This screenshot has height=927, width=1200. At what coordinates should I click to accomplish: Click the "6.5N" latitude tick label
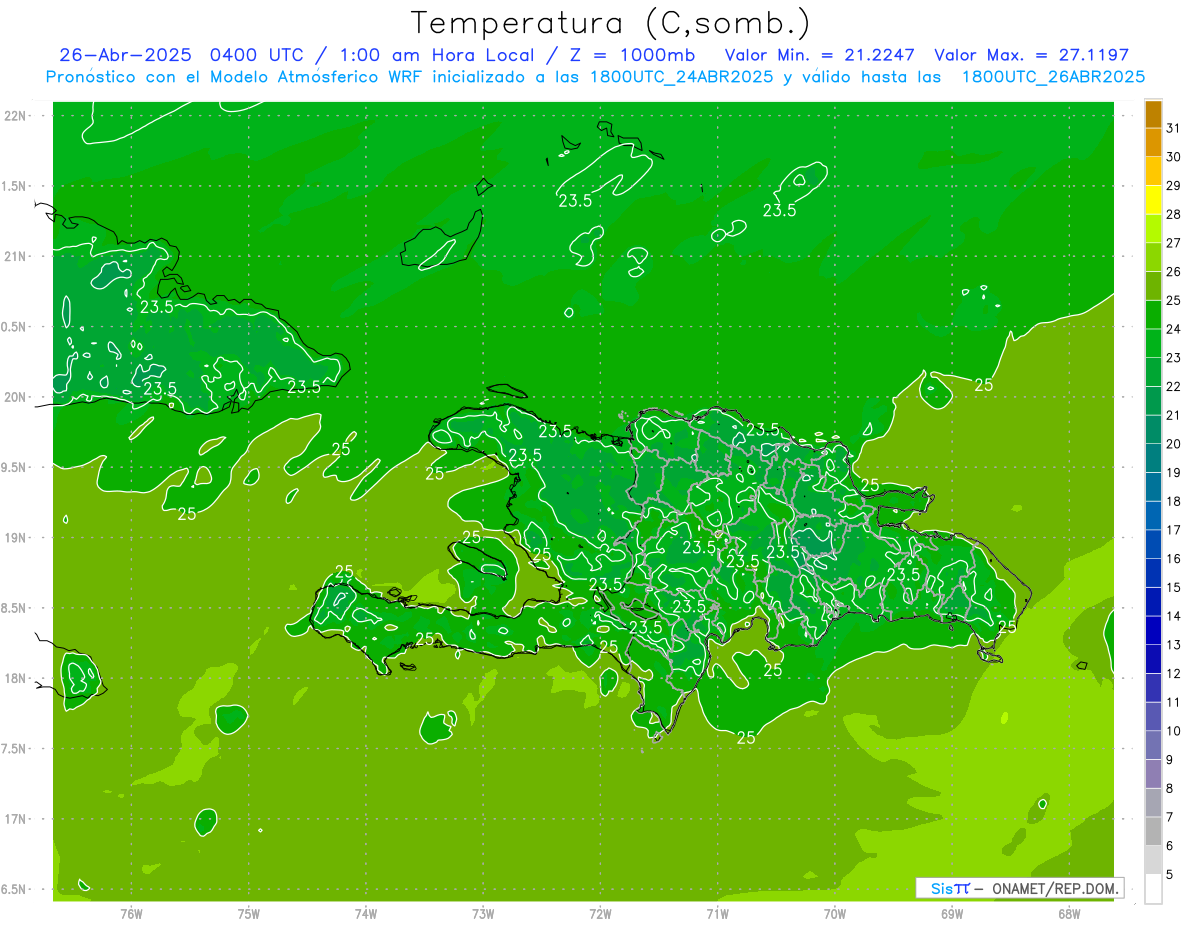pos(15,889)
